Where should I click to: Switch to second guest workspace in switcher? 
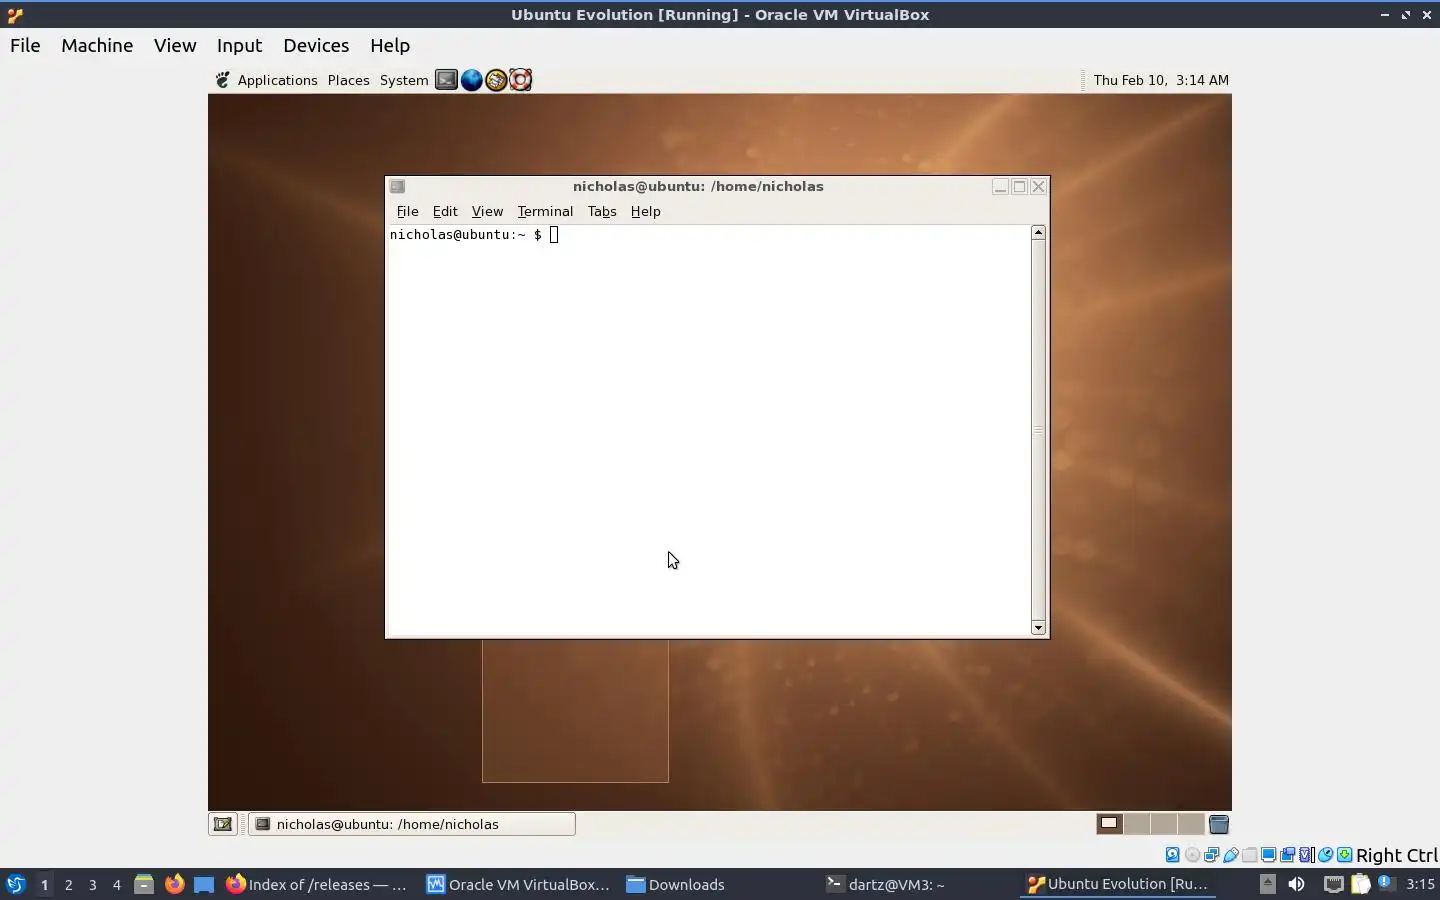pos(1137,824)
